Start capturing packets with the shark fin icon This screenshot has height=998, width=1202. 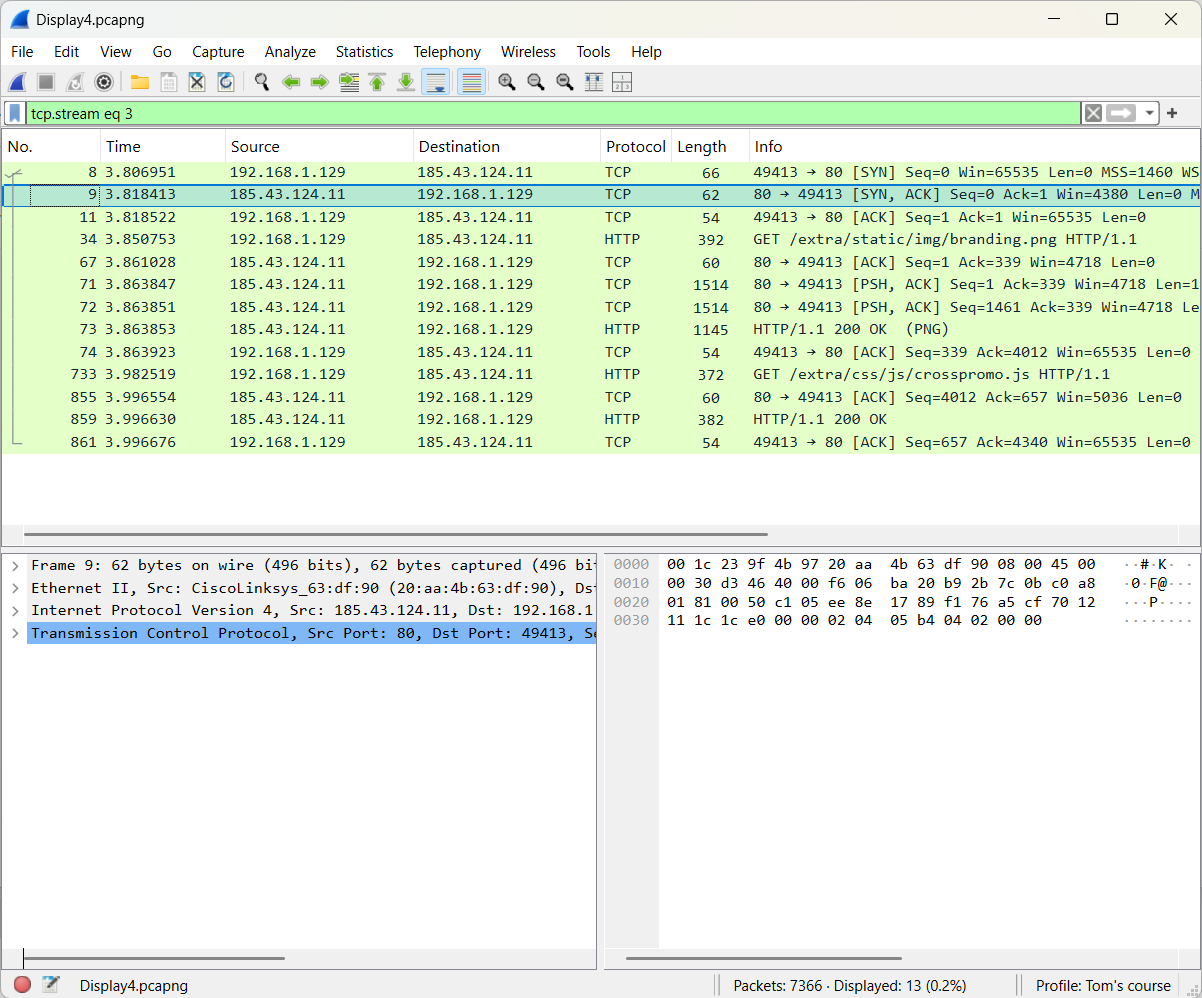[x=18, y=82]
